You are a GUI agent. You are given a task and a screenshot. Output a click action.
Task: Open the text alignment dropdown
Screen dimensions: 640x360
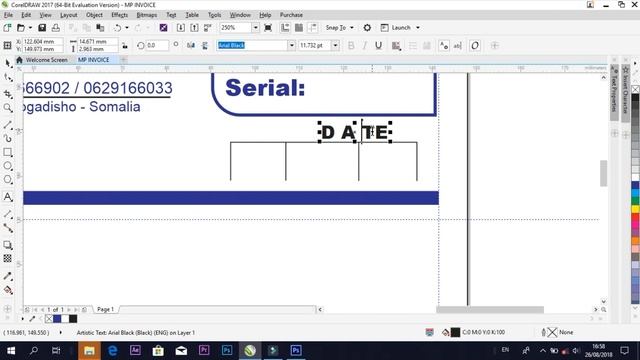point(396,45)
